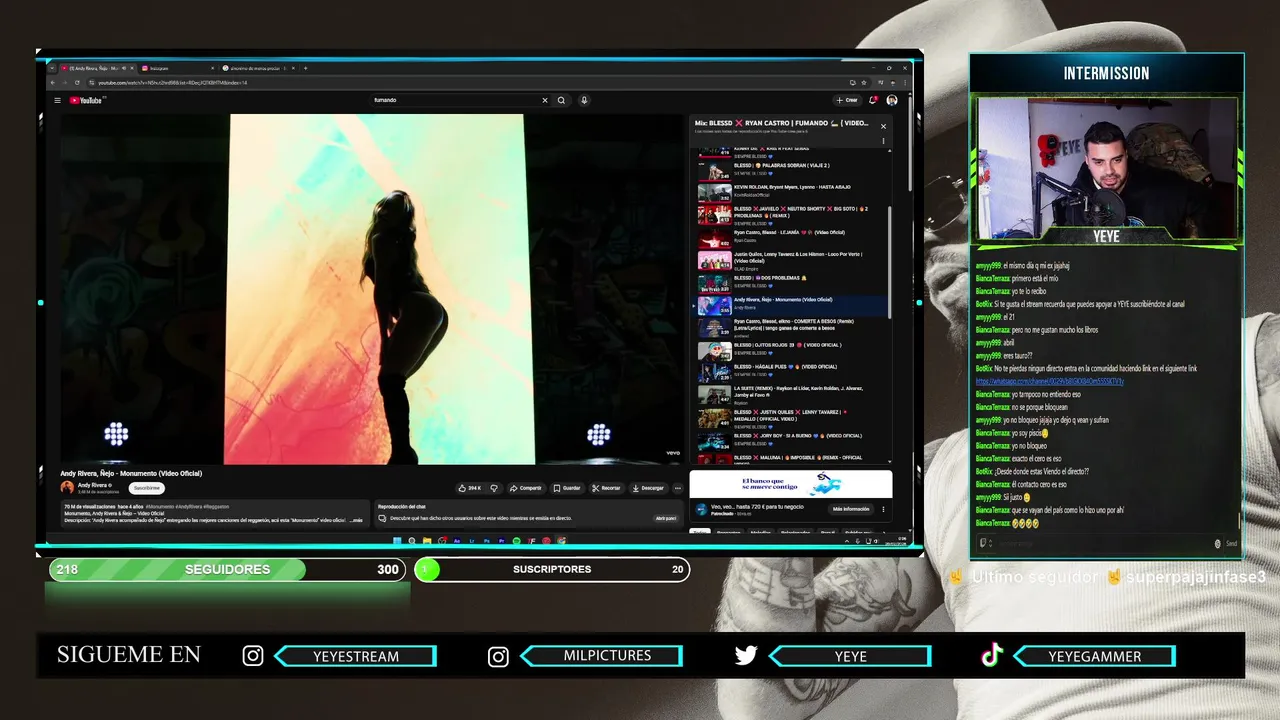
Task: Save the video with Guardar
Action: coord(567,488)
